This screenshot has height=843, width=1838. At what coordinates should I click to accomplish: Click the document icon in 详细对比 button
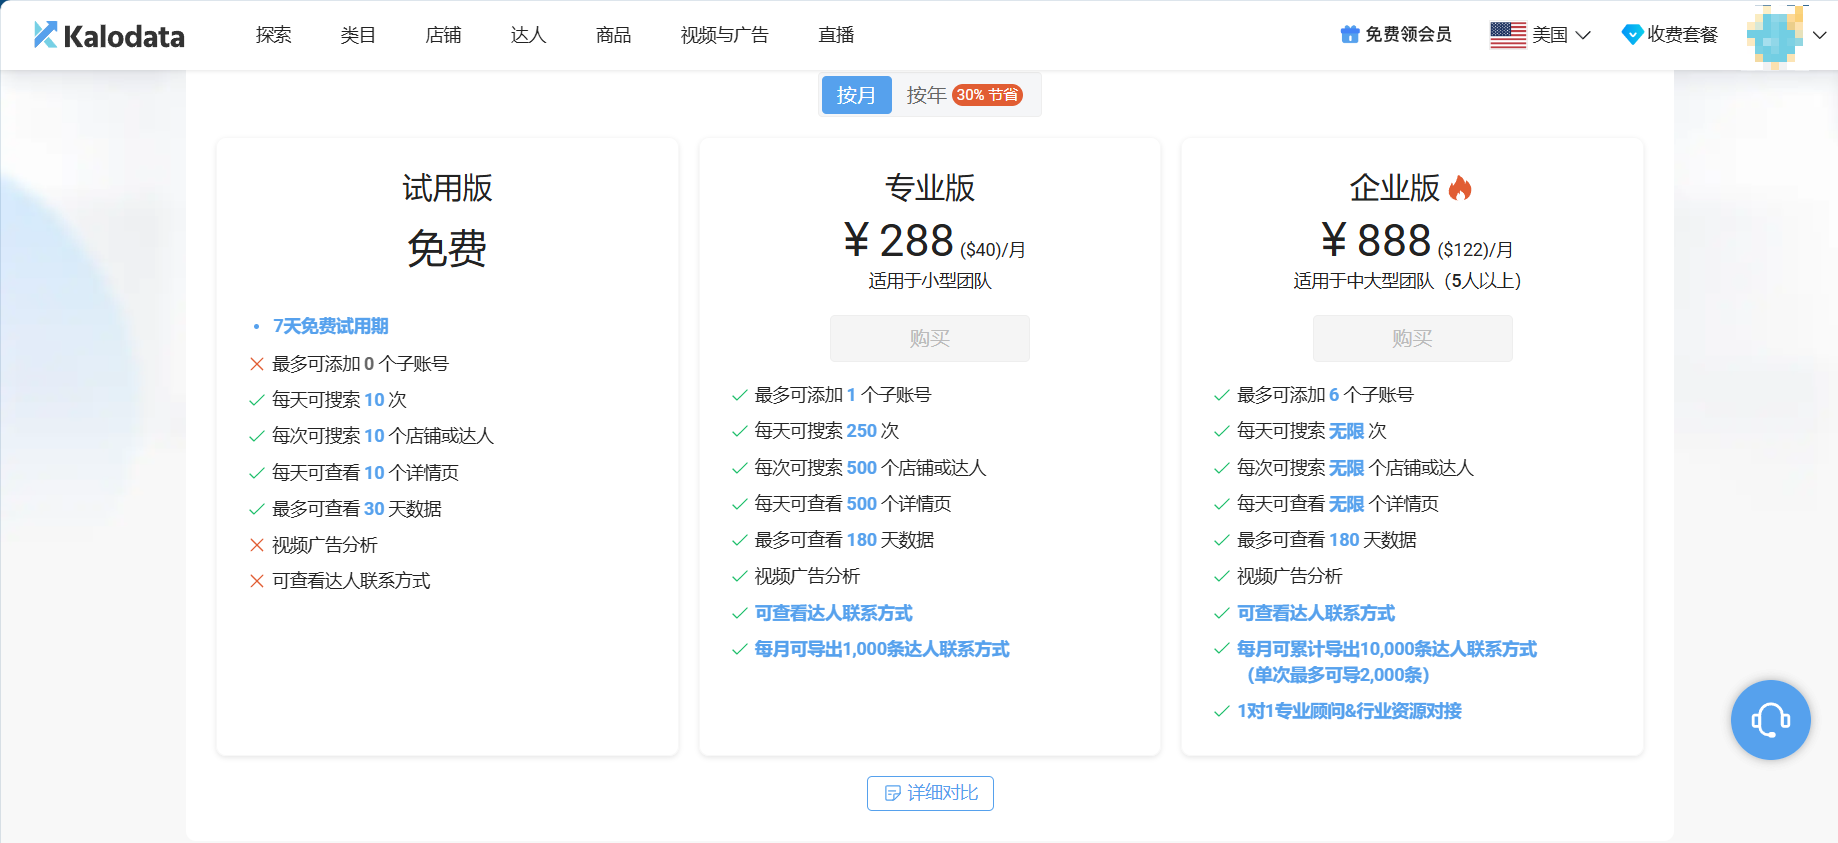click(x=893, y=793)
